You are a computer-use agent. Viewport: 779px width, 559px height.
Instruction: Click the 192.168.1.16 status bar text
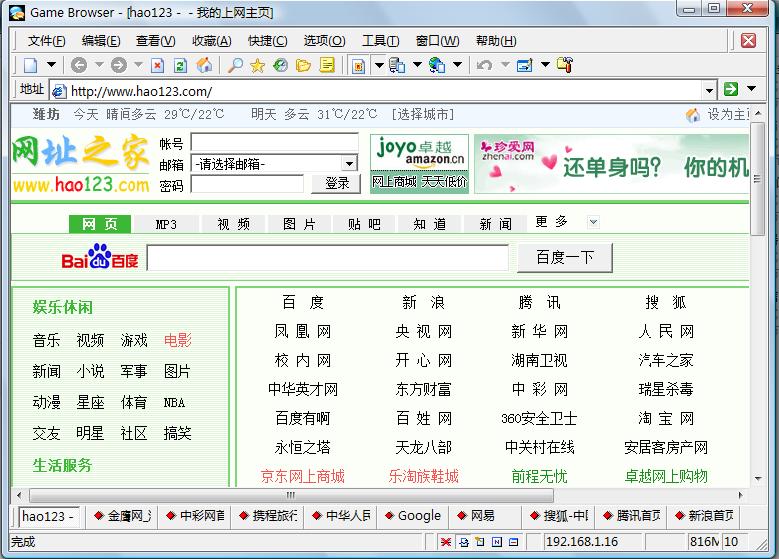pos(582,542)
